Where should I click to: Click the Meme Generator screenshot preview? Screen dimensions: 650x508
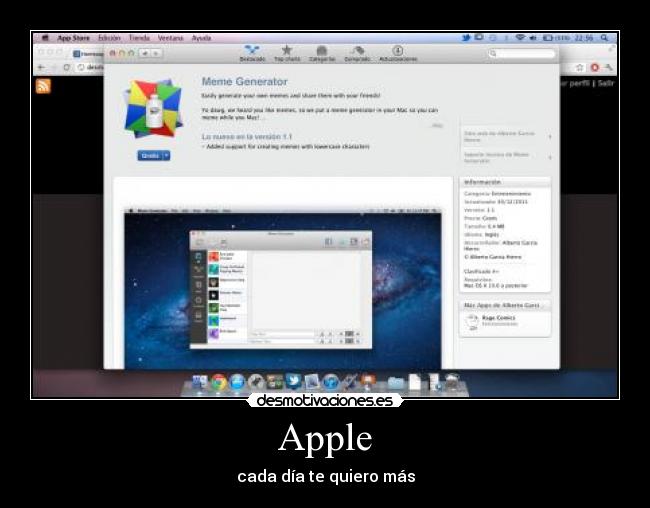pos(283,288)
